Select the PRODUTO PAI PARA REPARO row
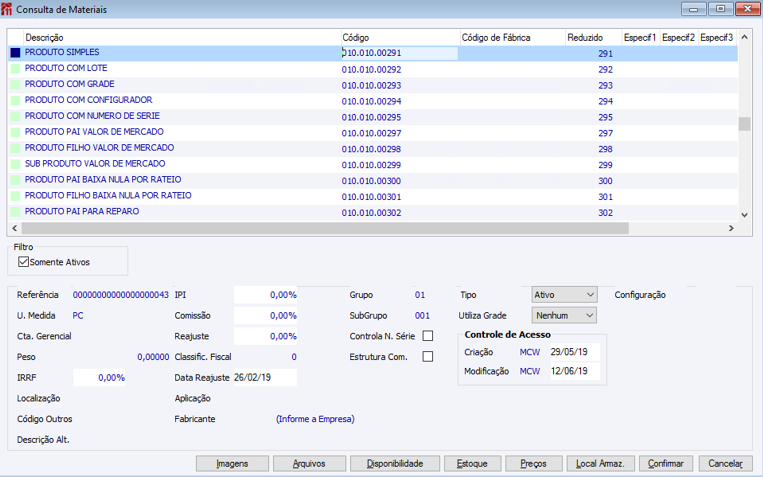Screen dimensions: 763x477 pos(373,212)
